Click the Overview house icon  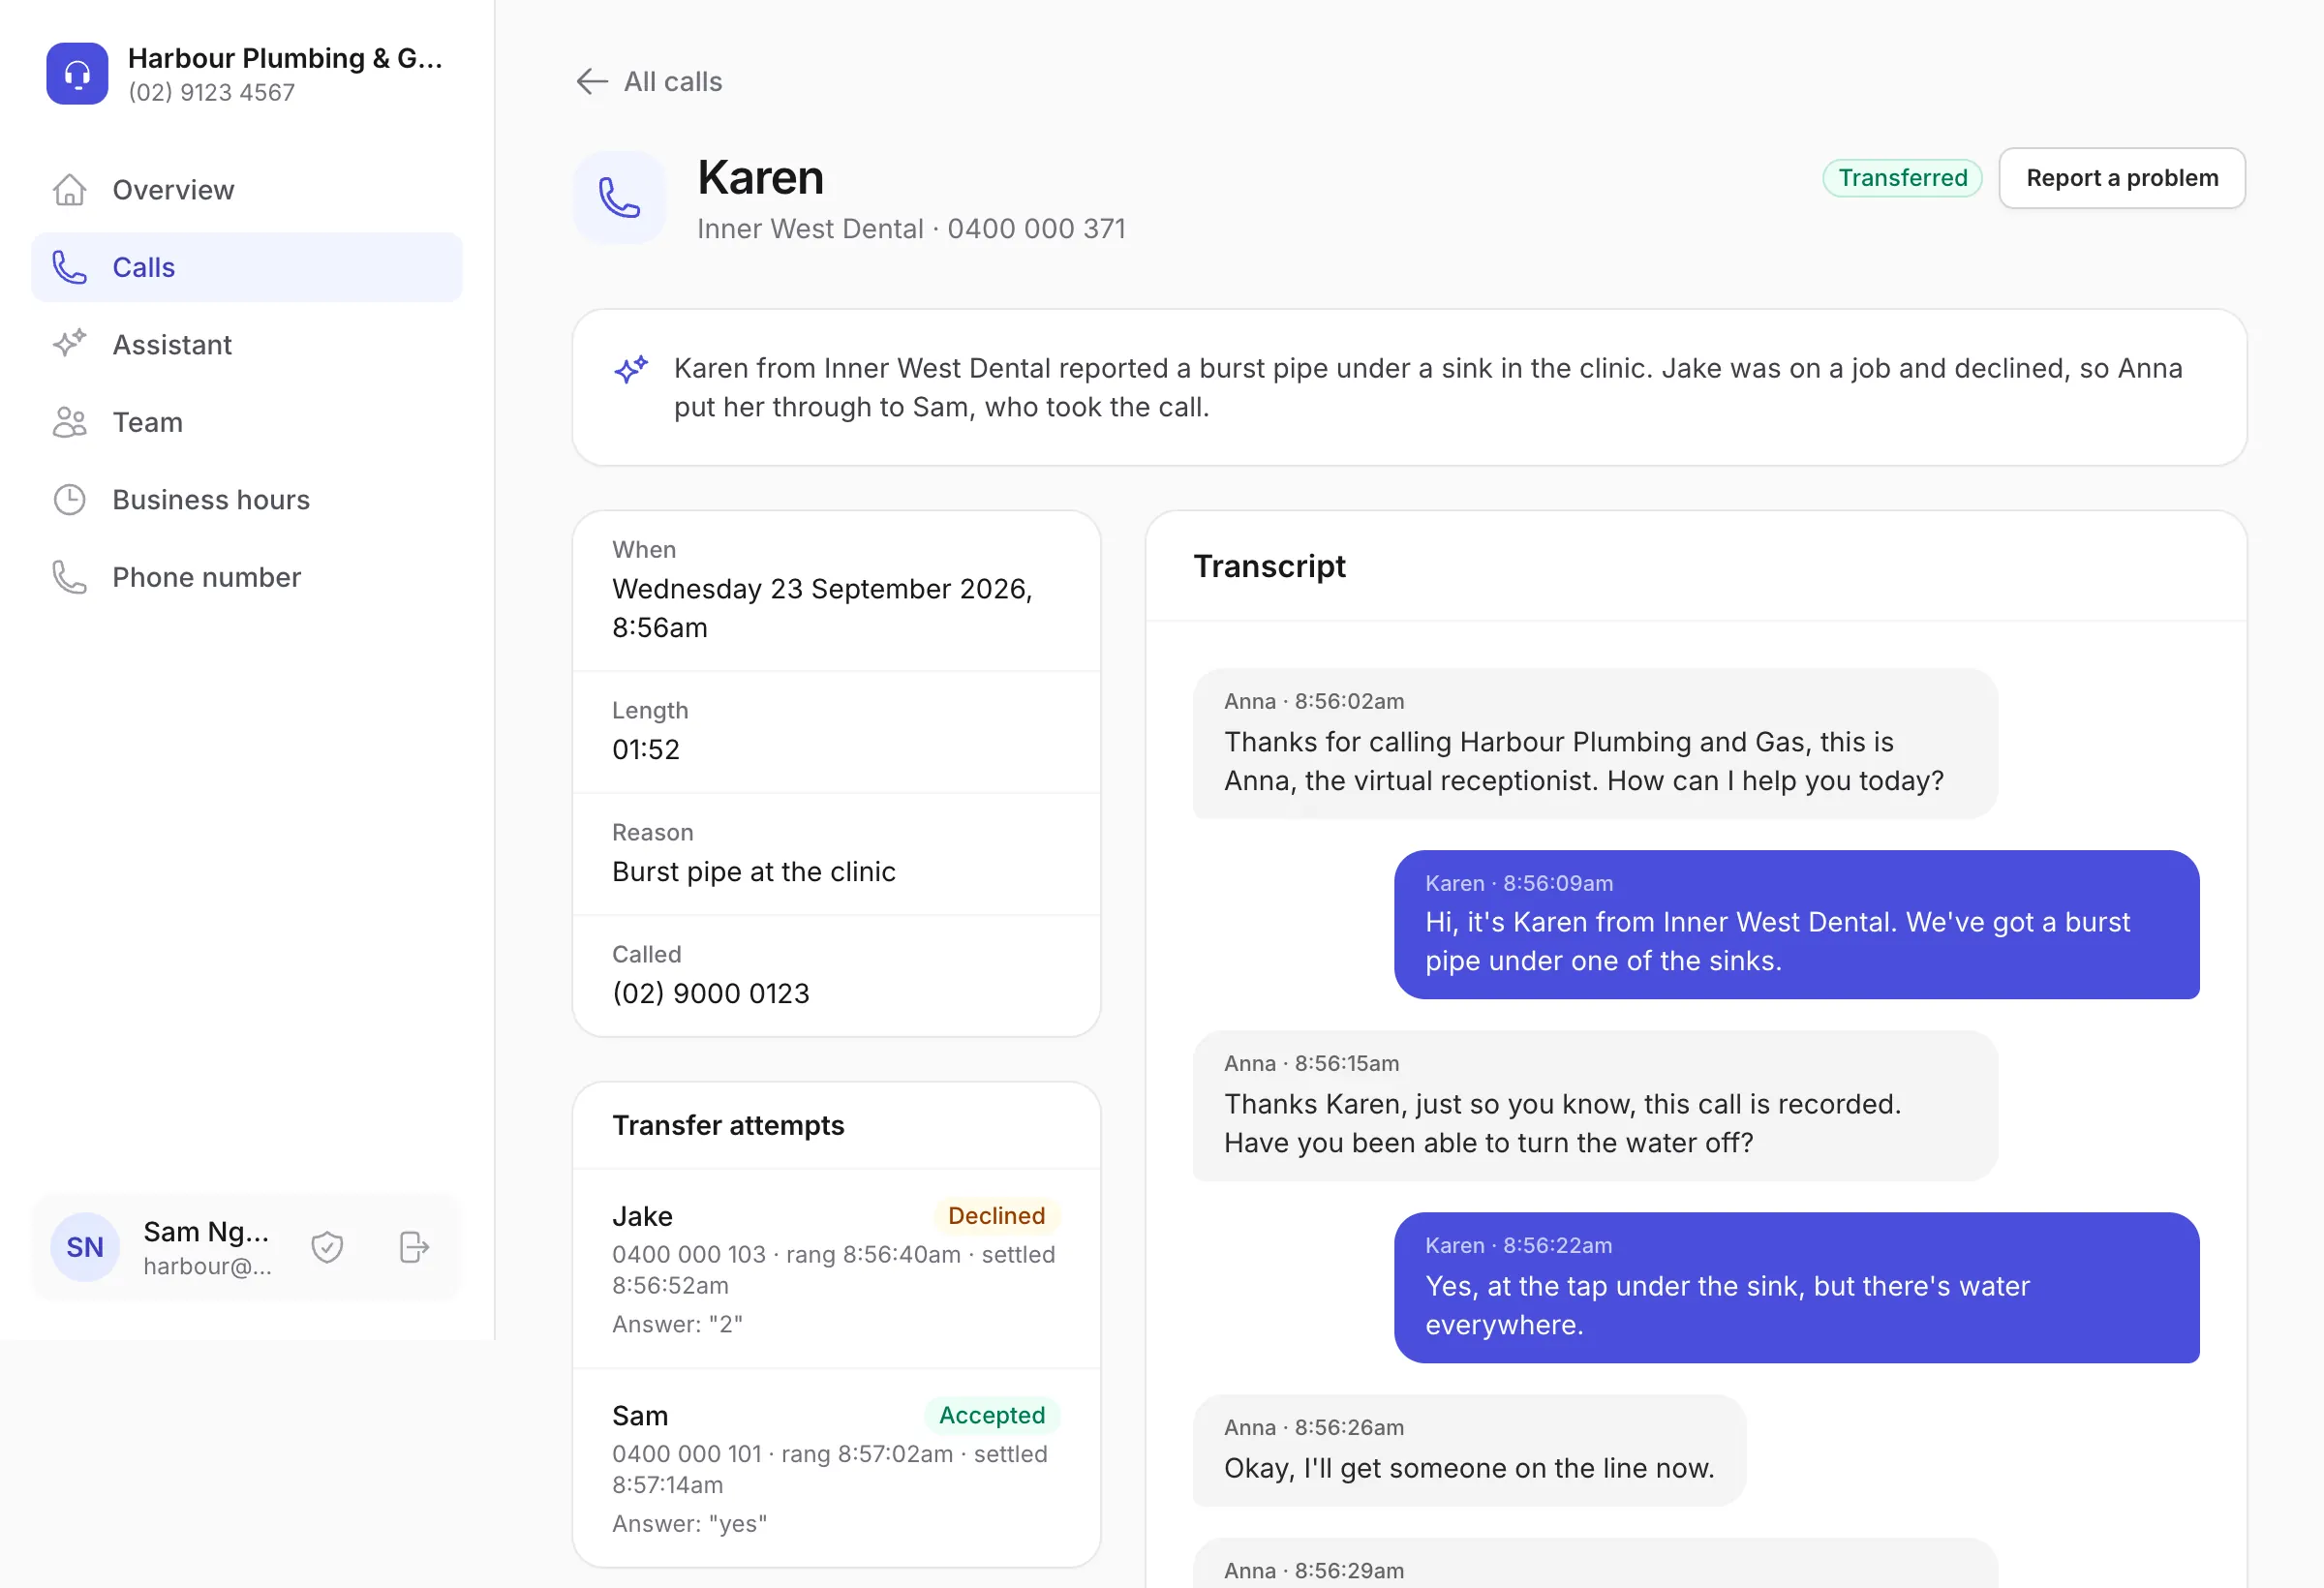69,189
